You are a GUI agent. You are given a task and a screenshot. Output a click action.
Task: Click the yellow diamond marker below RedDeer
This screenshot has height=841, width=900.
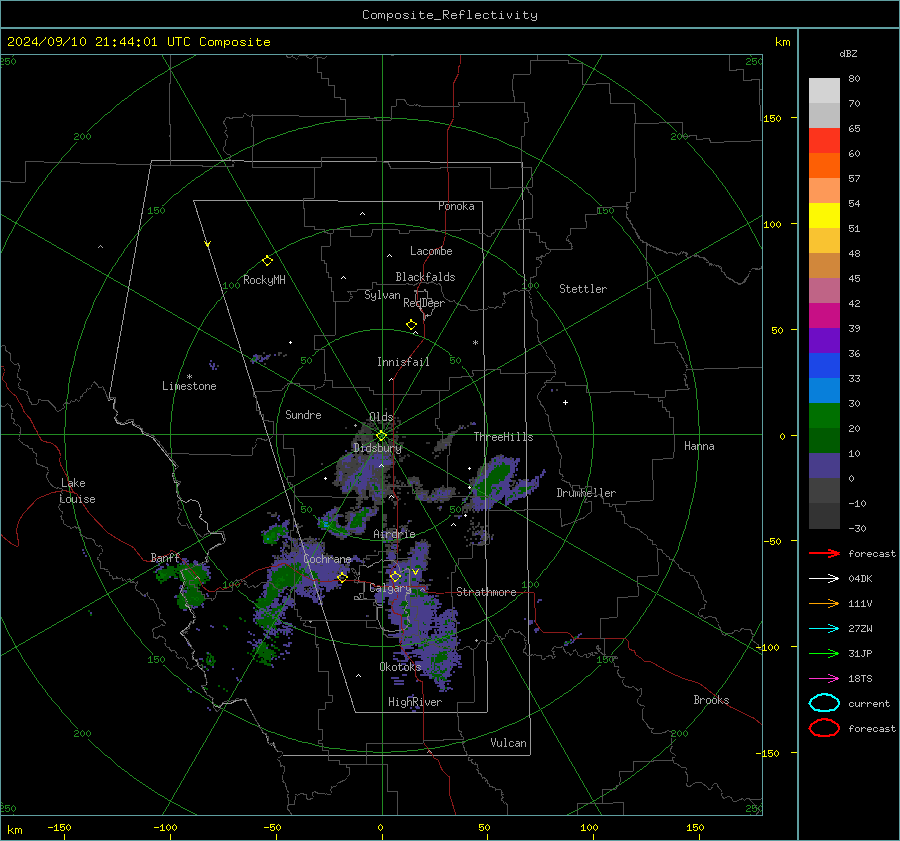tap(411, 325)
